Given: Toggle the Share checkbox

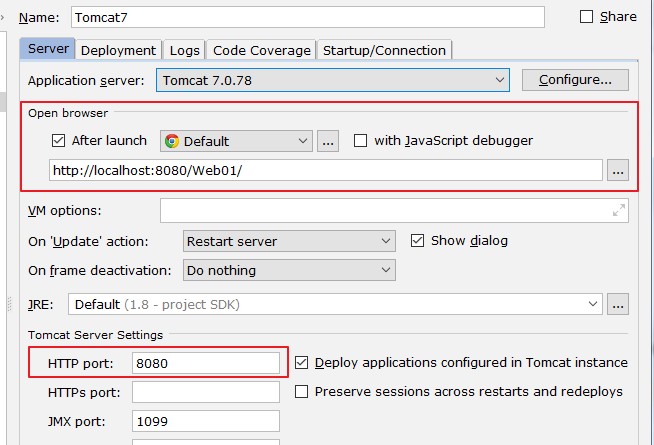Looking at the screenshot, I should coord(587,17).
